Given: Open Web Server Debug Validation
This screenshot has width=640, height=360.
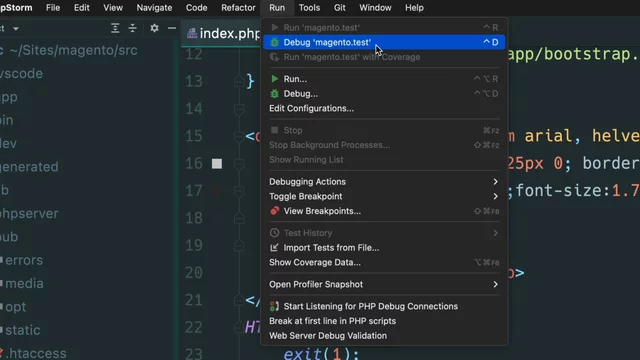Looking at the screenshot, I should pos(384,336).
